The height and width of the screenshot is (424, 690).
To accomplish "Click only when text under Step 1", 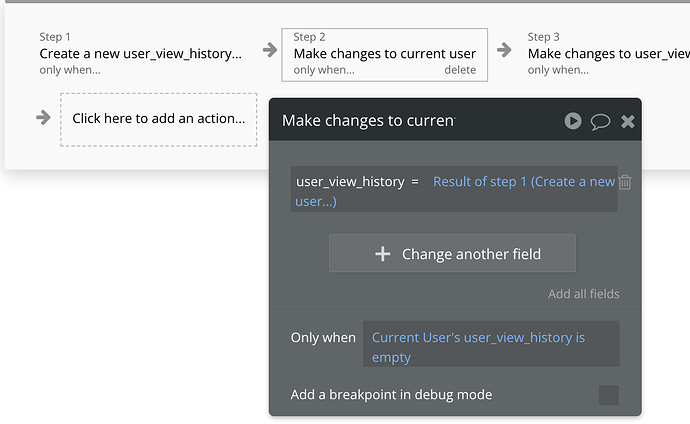I will 69,70.
